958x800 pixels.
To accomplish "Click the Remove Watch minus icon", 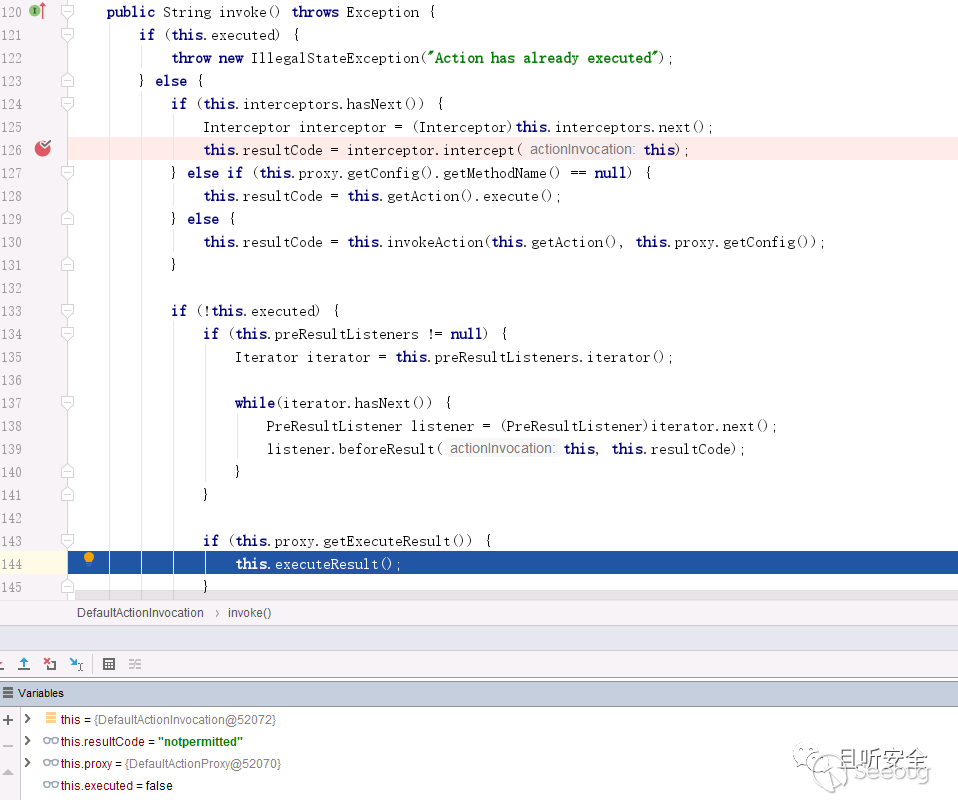I will [x=8, y=746].
